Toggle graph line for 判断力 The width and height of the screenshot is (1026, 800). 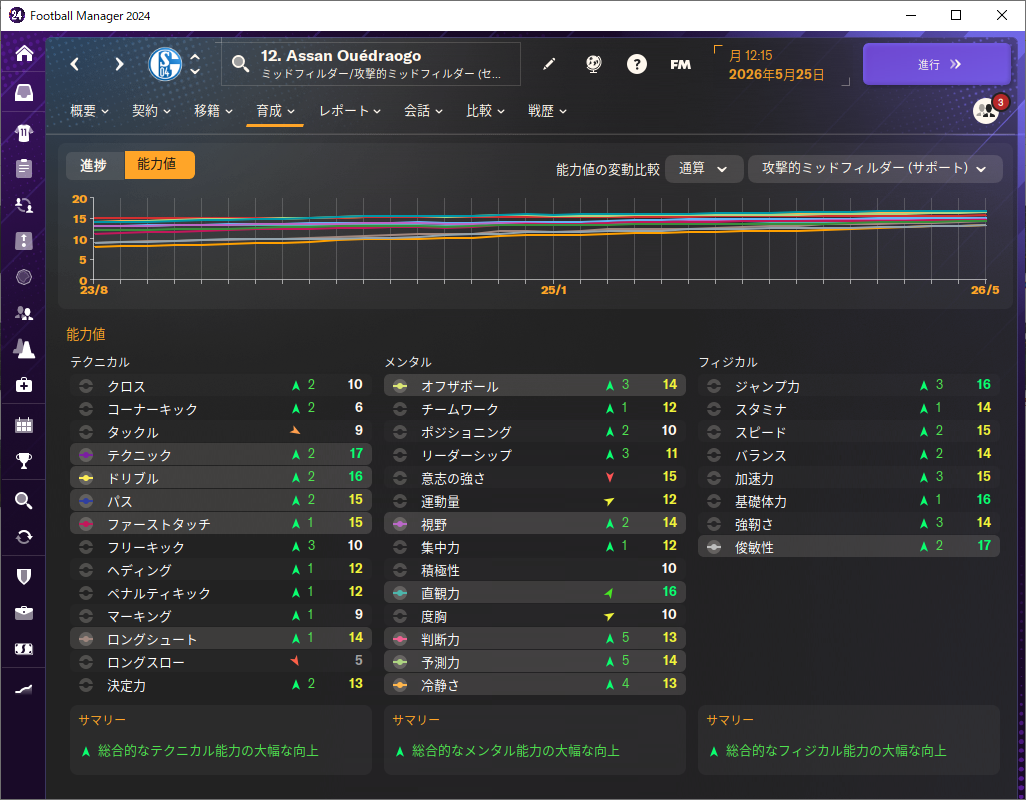pos(400,639)
